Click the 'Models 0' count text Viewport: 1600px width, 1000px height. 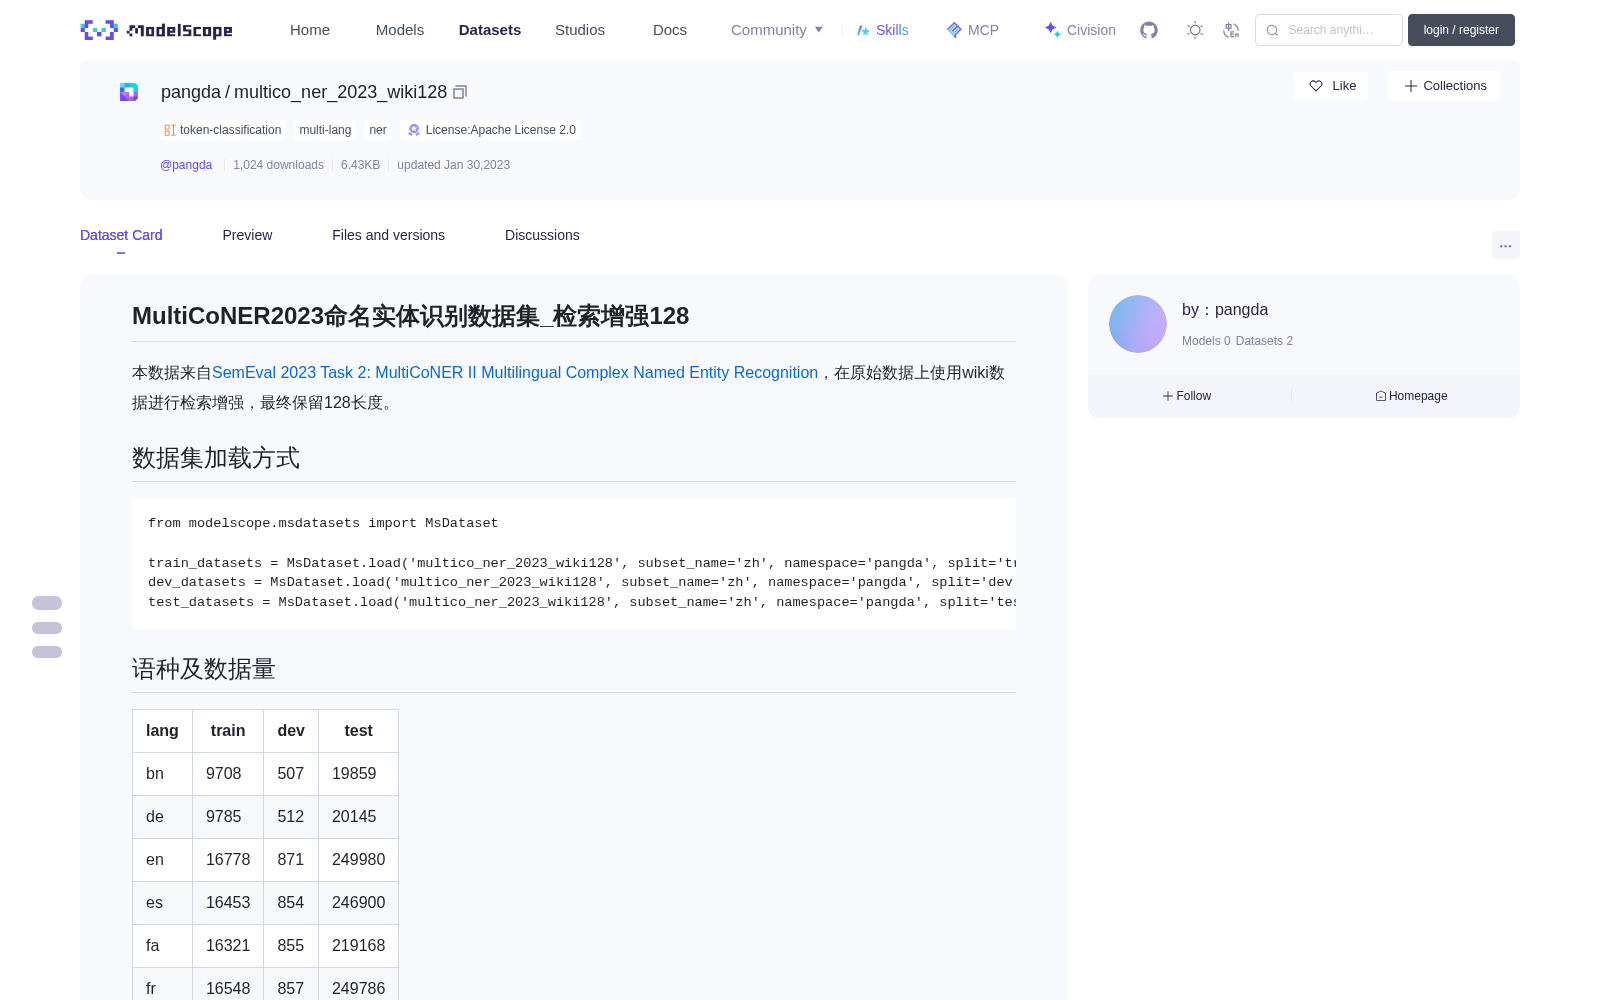pyautogui.click(x=1206, y=341)
